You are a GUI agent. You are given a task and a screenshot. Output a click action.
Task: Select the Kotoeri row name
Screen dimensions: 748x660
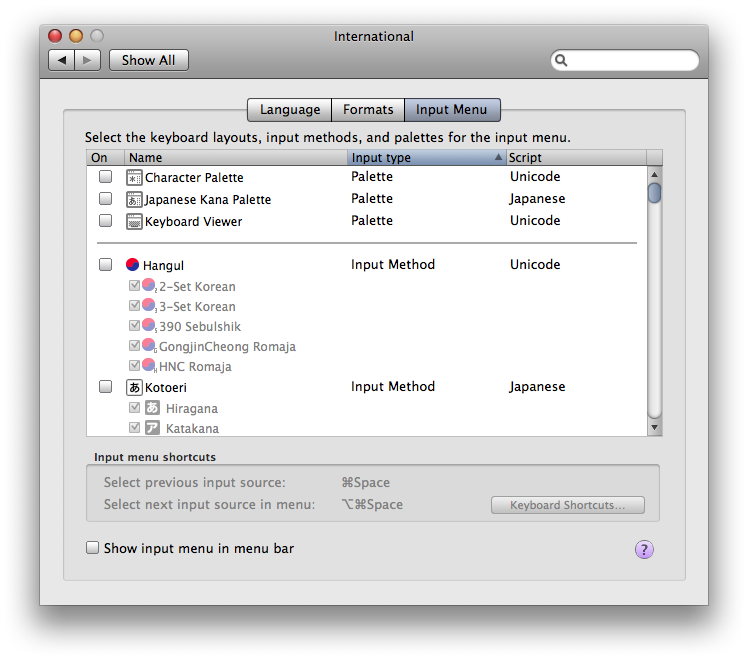(x=166, y=388)
